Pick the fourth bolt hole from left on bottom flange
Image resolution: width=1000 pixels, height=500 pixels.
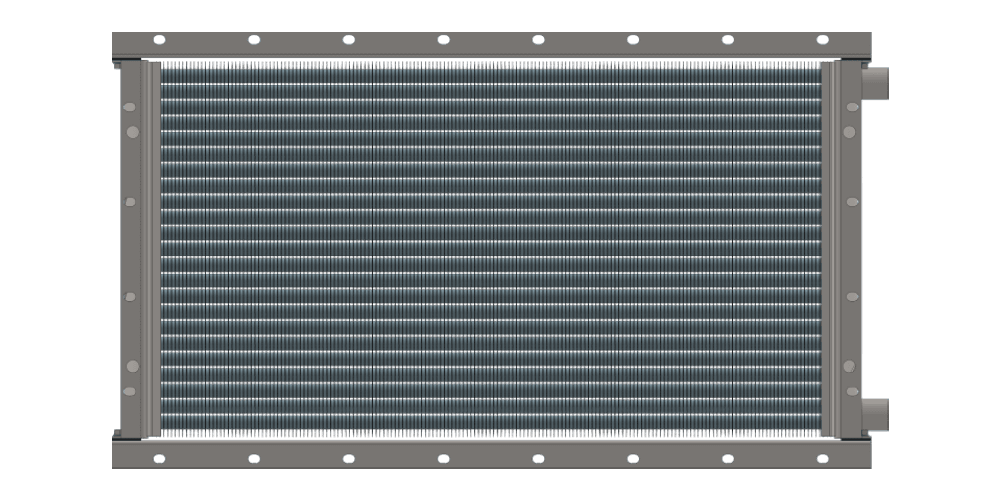tap(443, 458)
